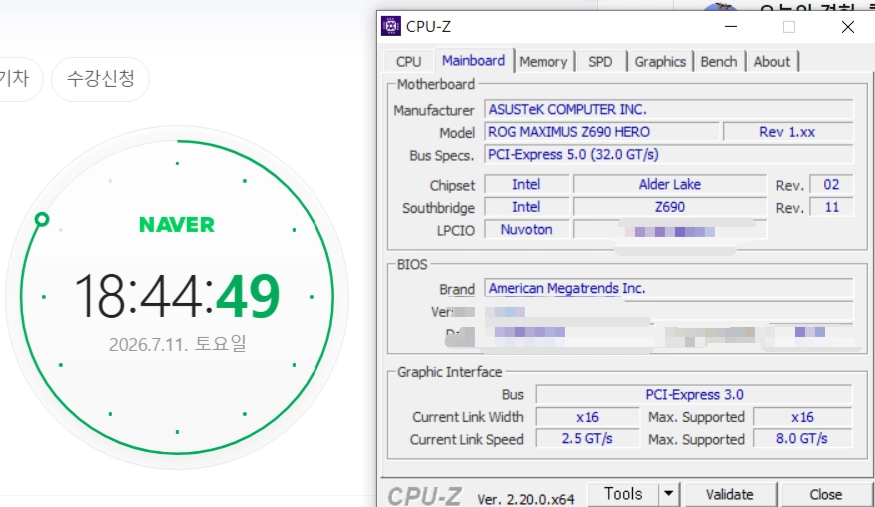
Task: Click the Current Link Speed 2.5 GT/s
Action: [587, 439]
